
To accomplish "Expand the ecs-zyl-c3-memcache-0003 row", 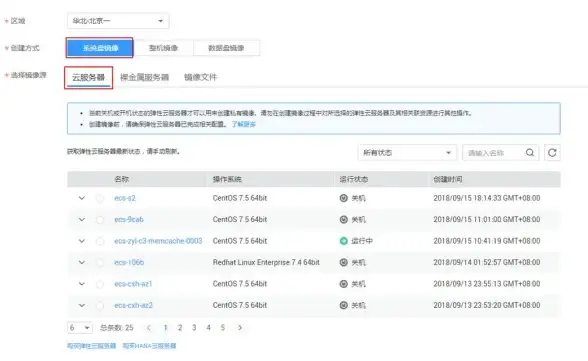I will point(82,241).
